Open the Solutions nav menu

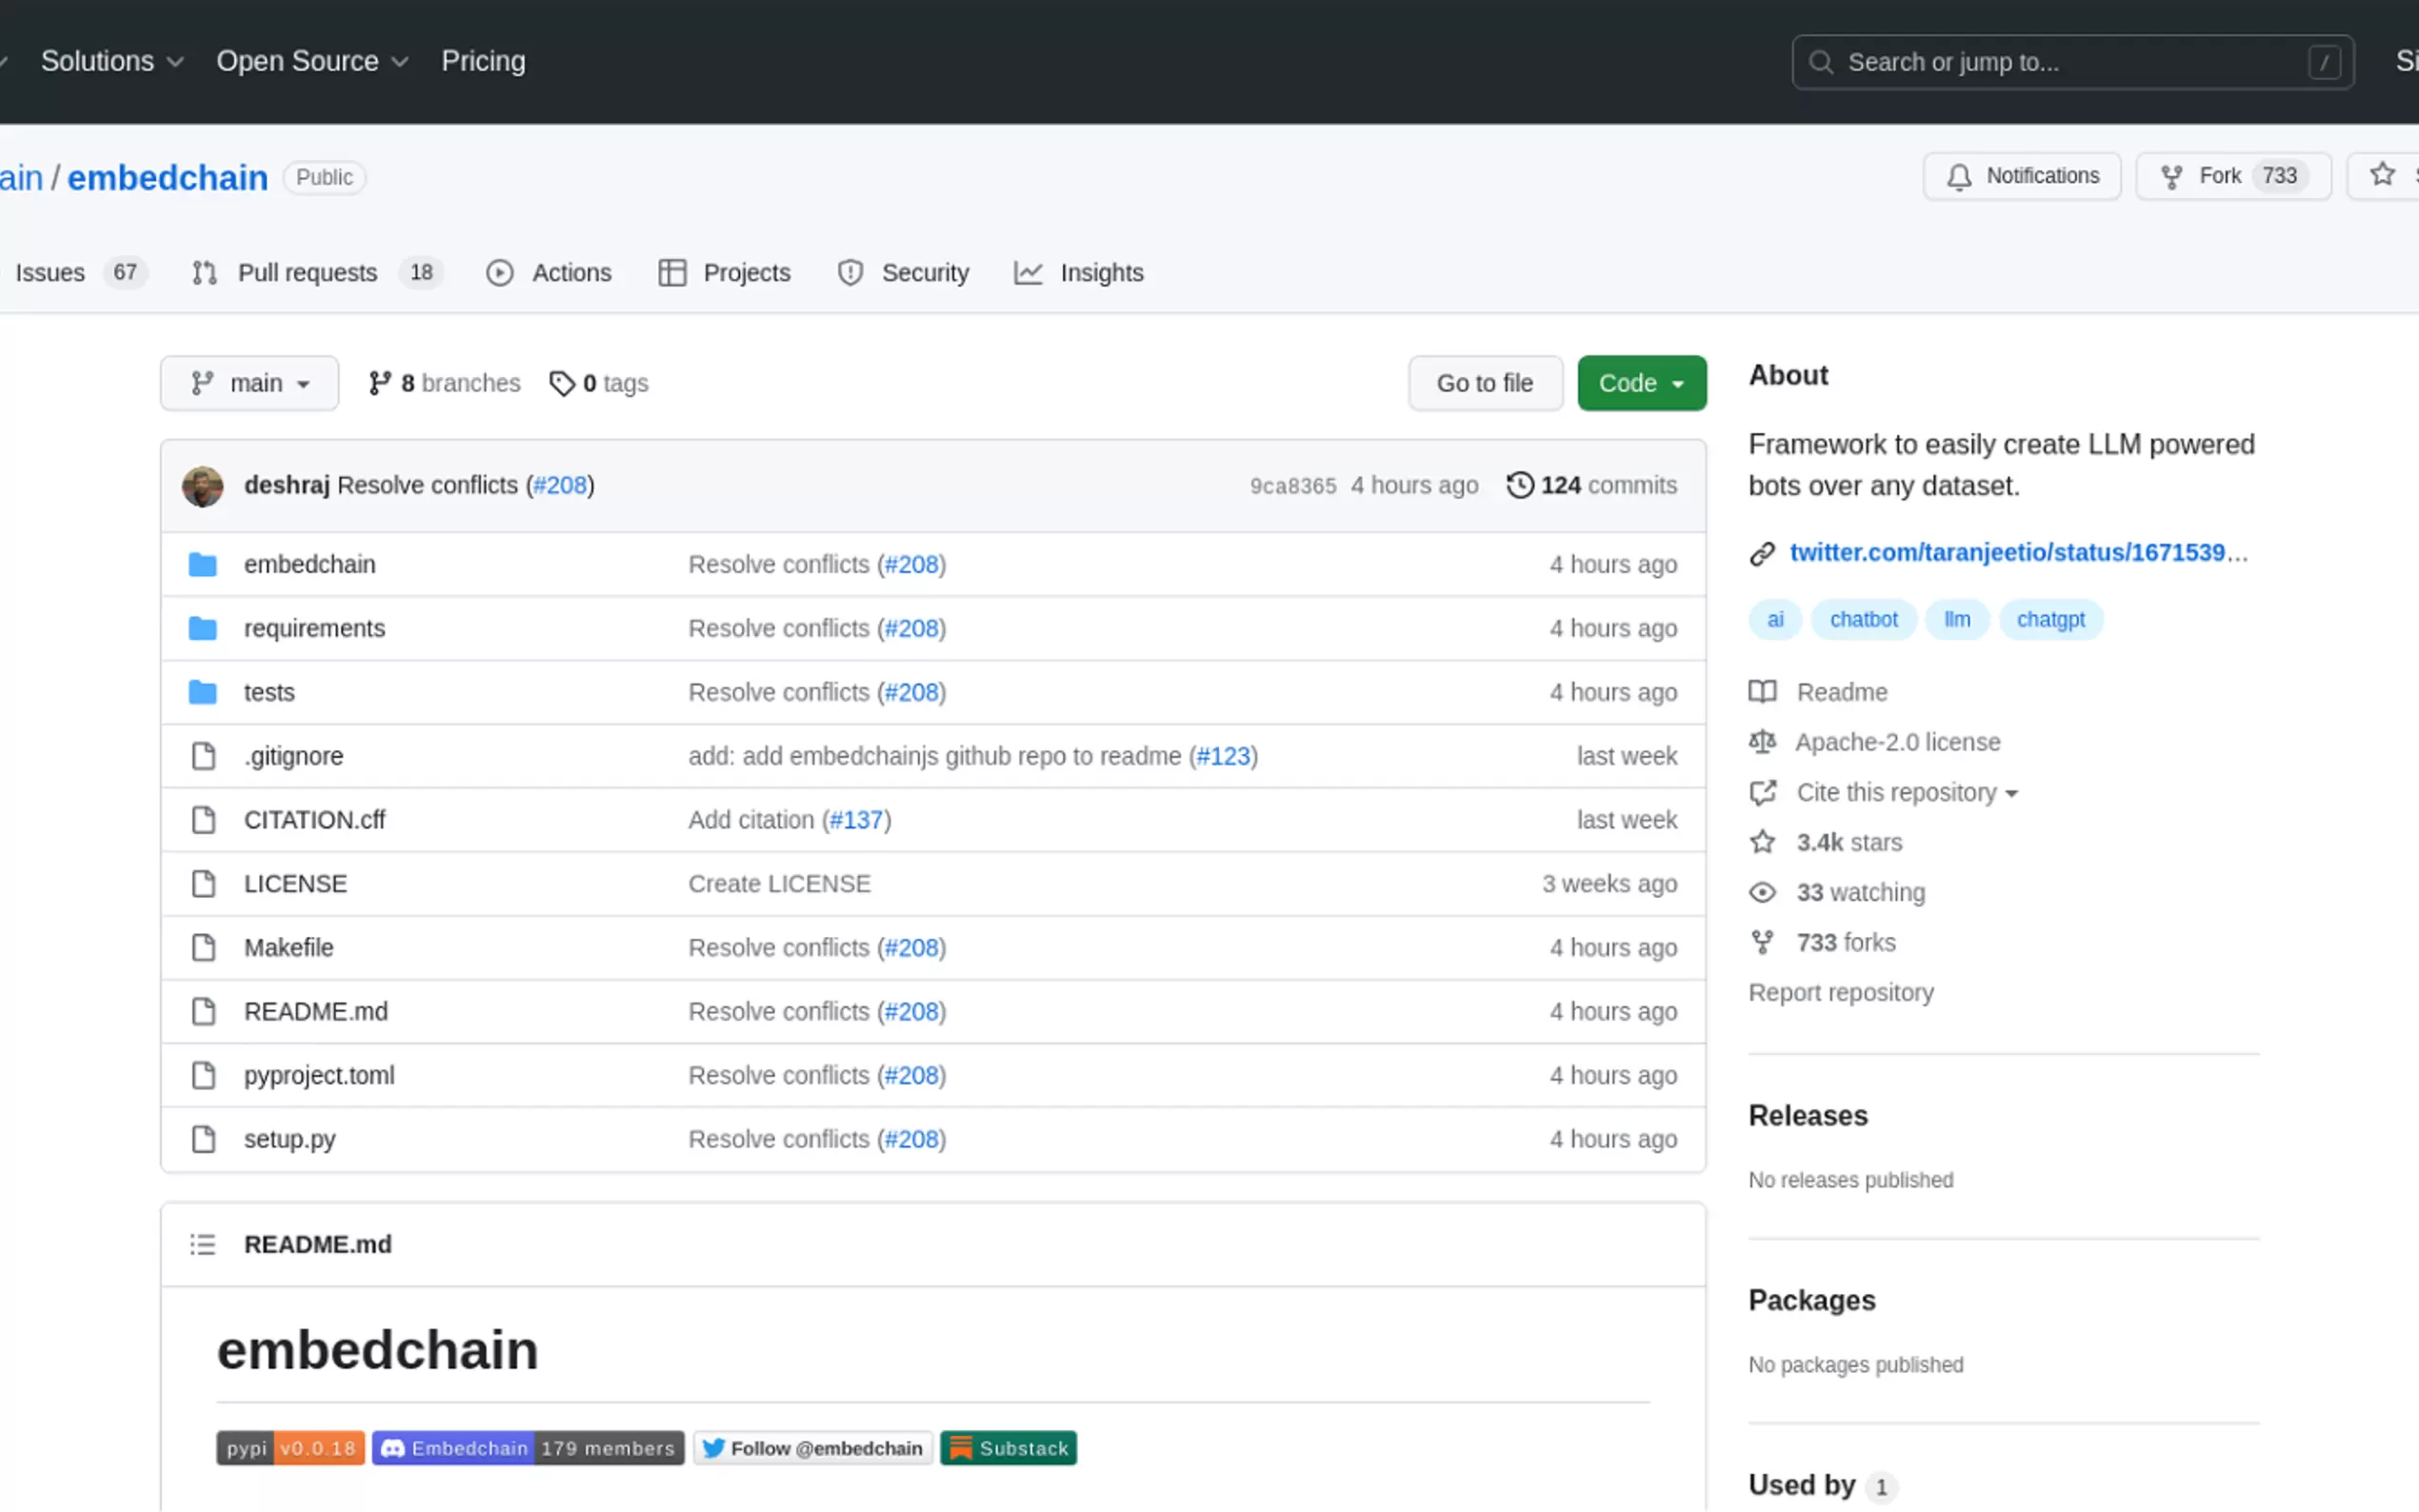point(112,61)
